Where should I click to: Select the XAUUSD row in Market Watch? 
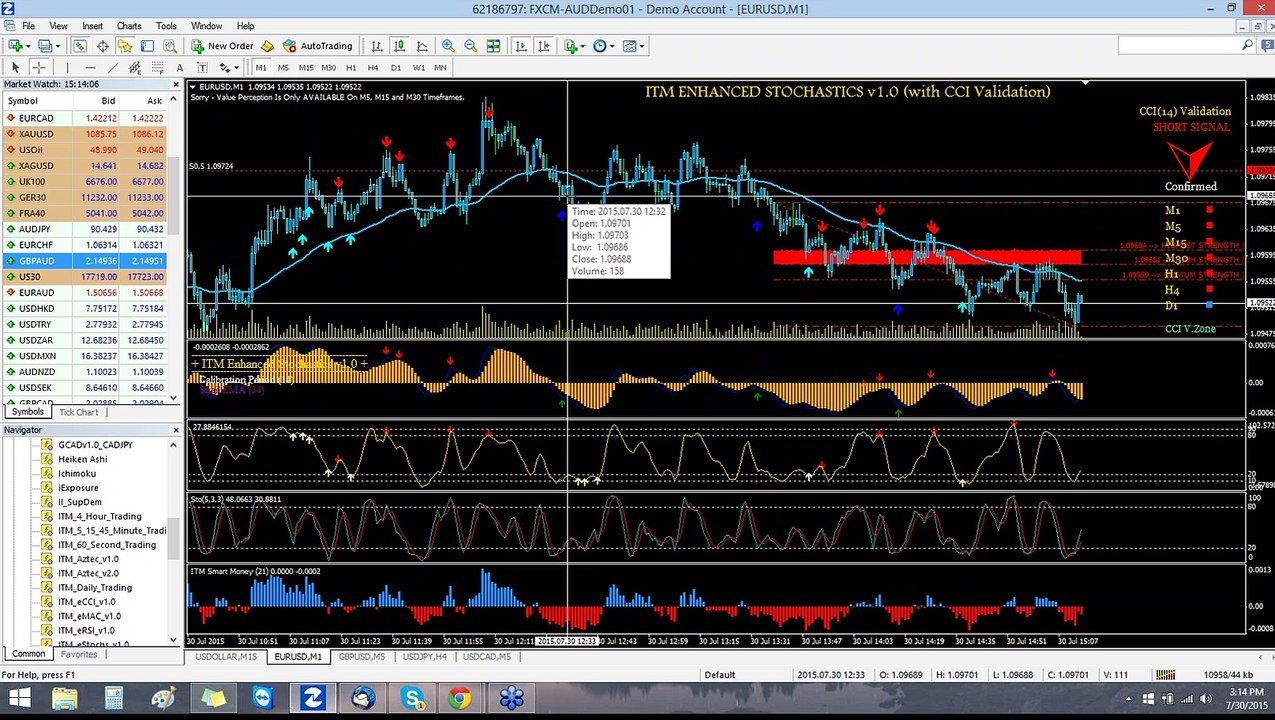(x=84, y=134)
